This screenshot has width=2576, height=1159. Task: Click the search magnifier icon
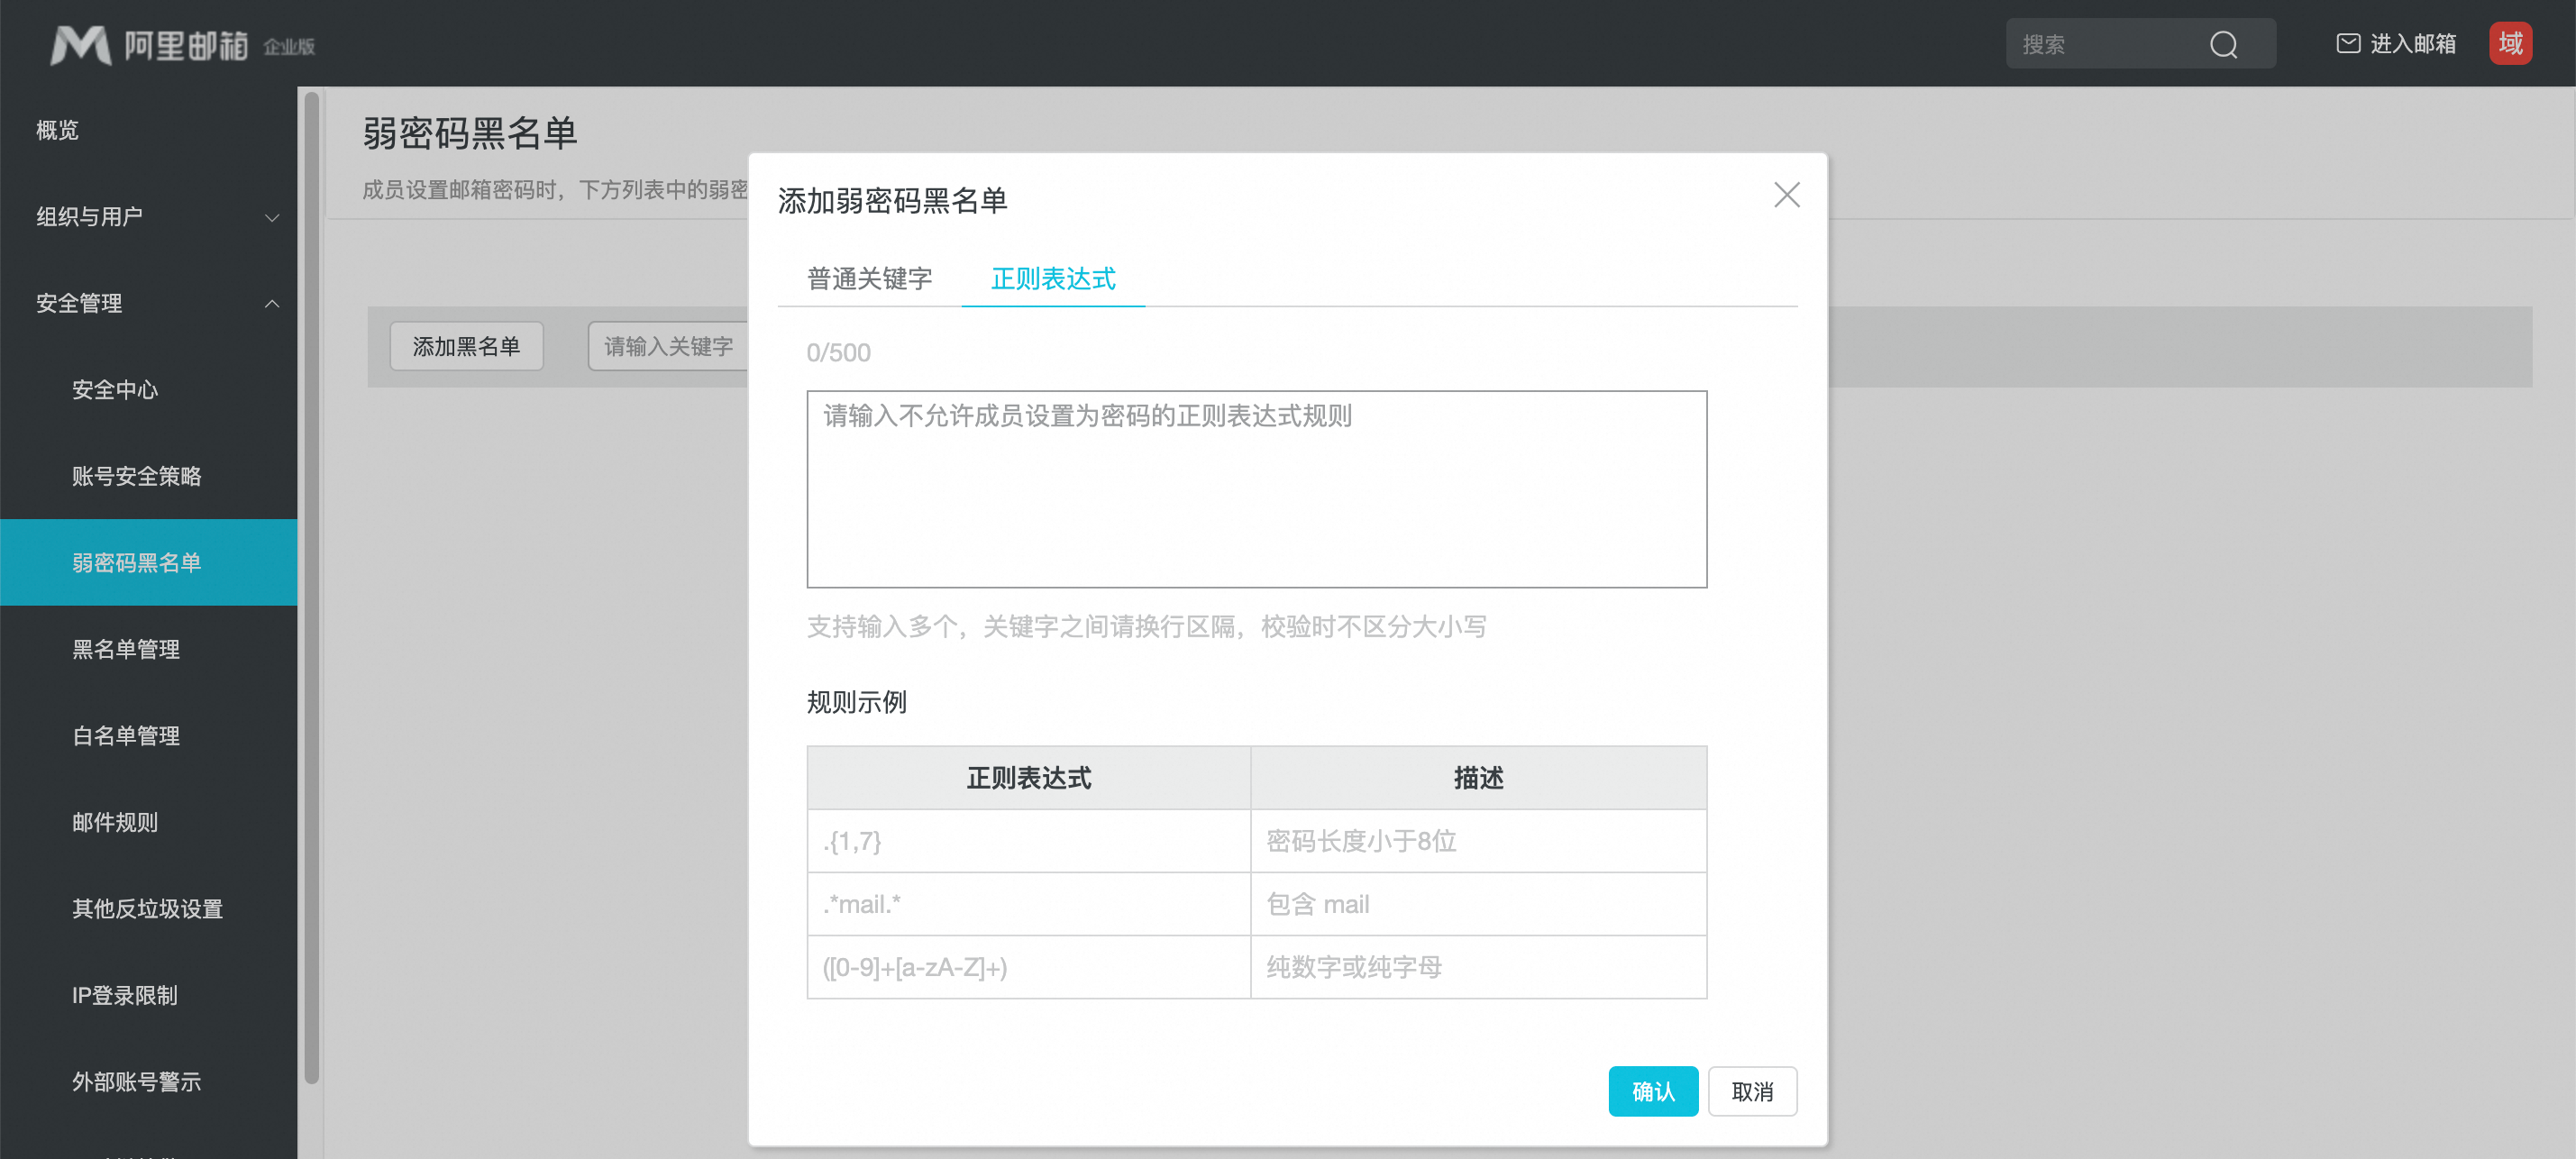point(2223,44)
